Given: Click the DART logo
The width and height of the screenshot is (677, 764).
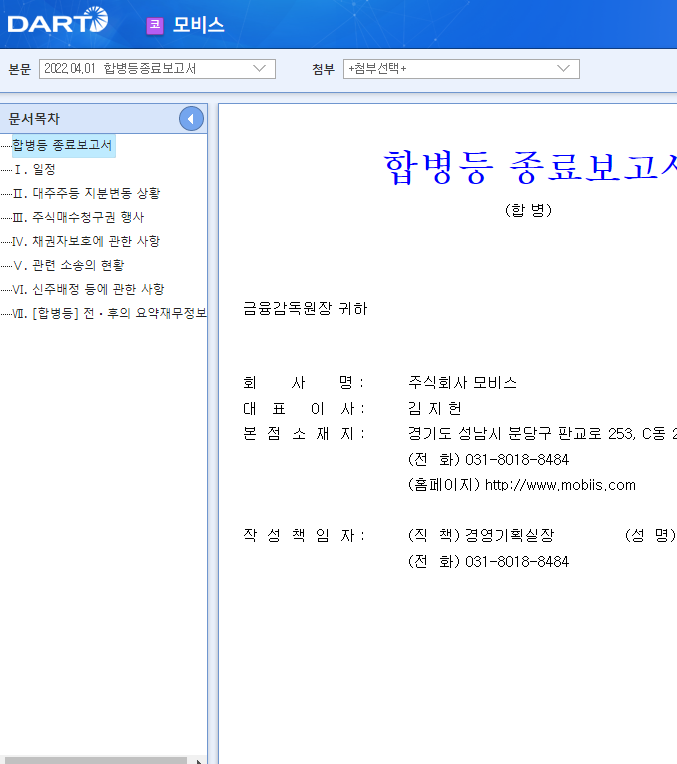Looking at the screenshot, I should click(58, 20).
